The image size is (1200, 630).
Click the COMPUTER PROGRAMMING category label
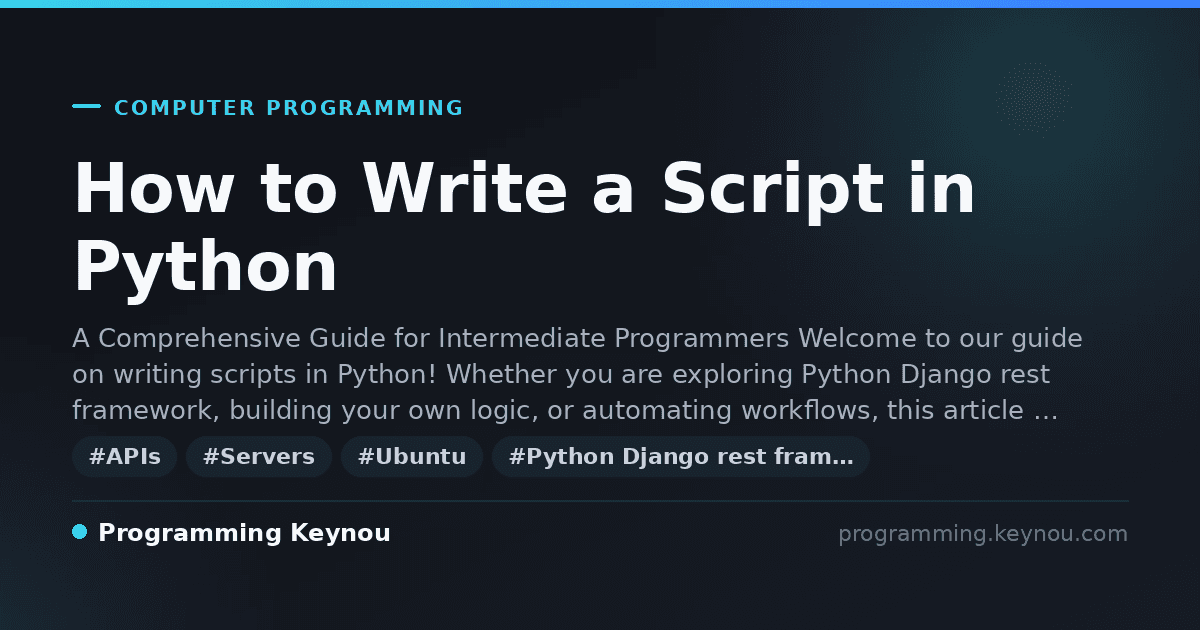(289, 108)
